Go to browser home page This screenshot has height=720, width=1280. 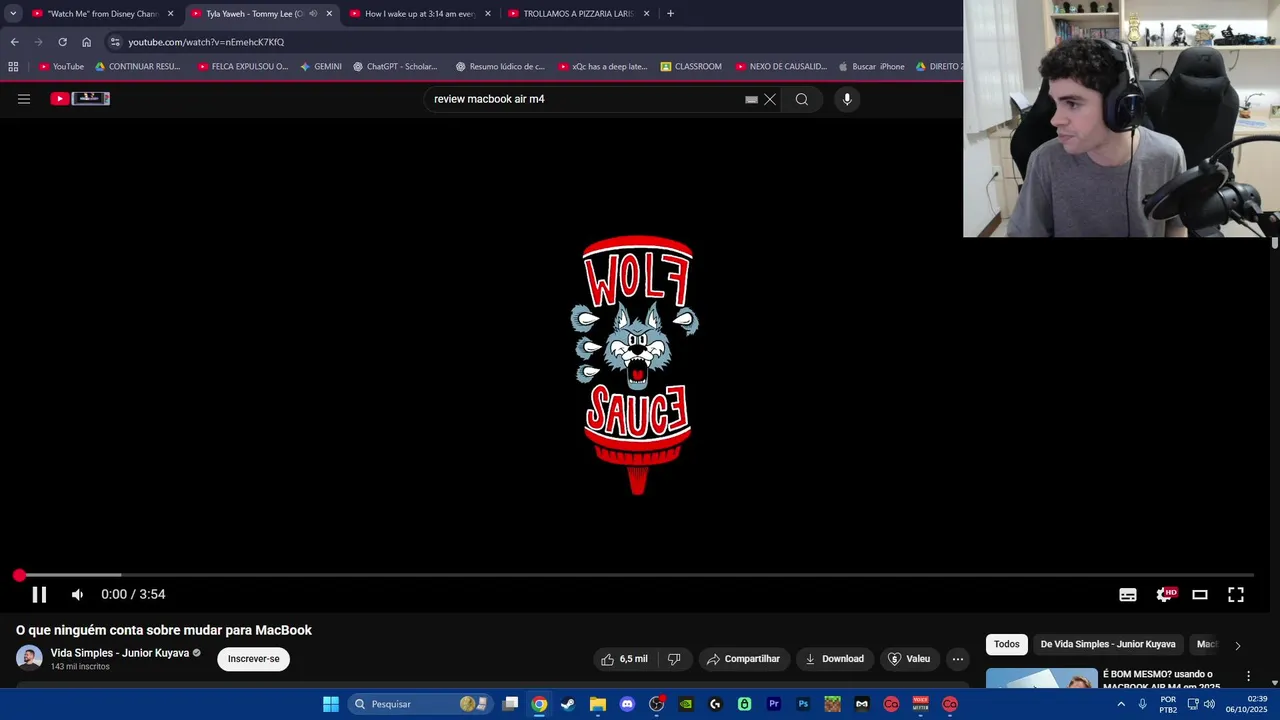tap(86, 42)
